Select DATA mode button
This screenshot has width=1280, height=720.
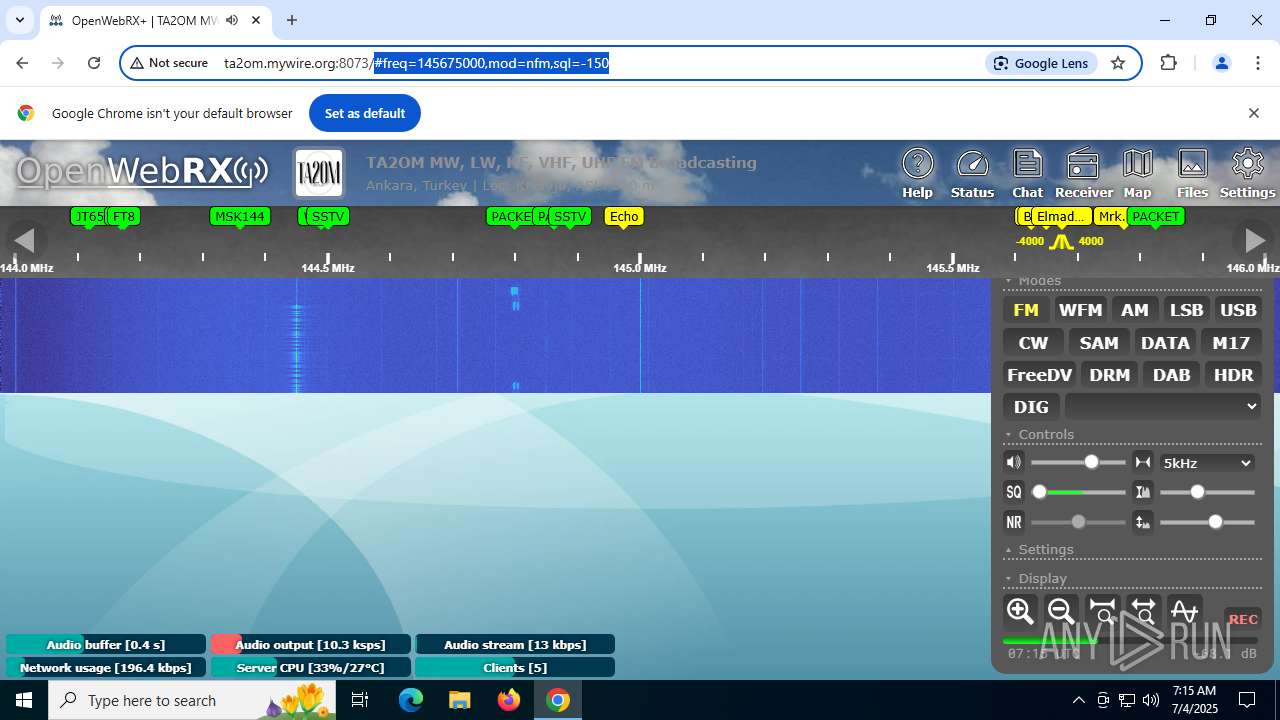[1165, 343]
